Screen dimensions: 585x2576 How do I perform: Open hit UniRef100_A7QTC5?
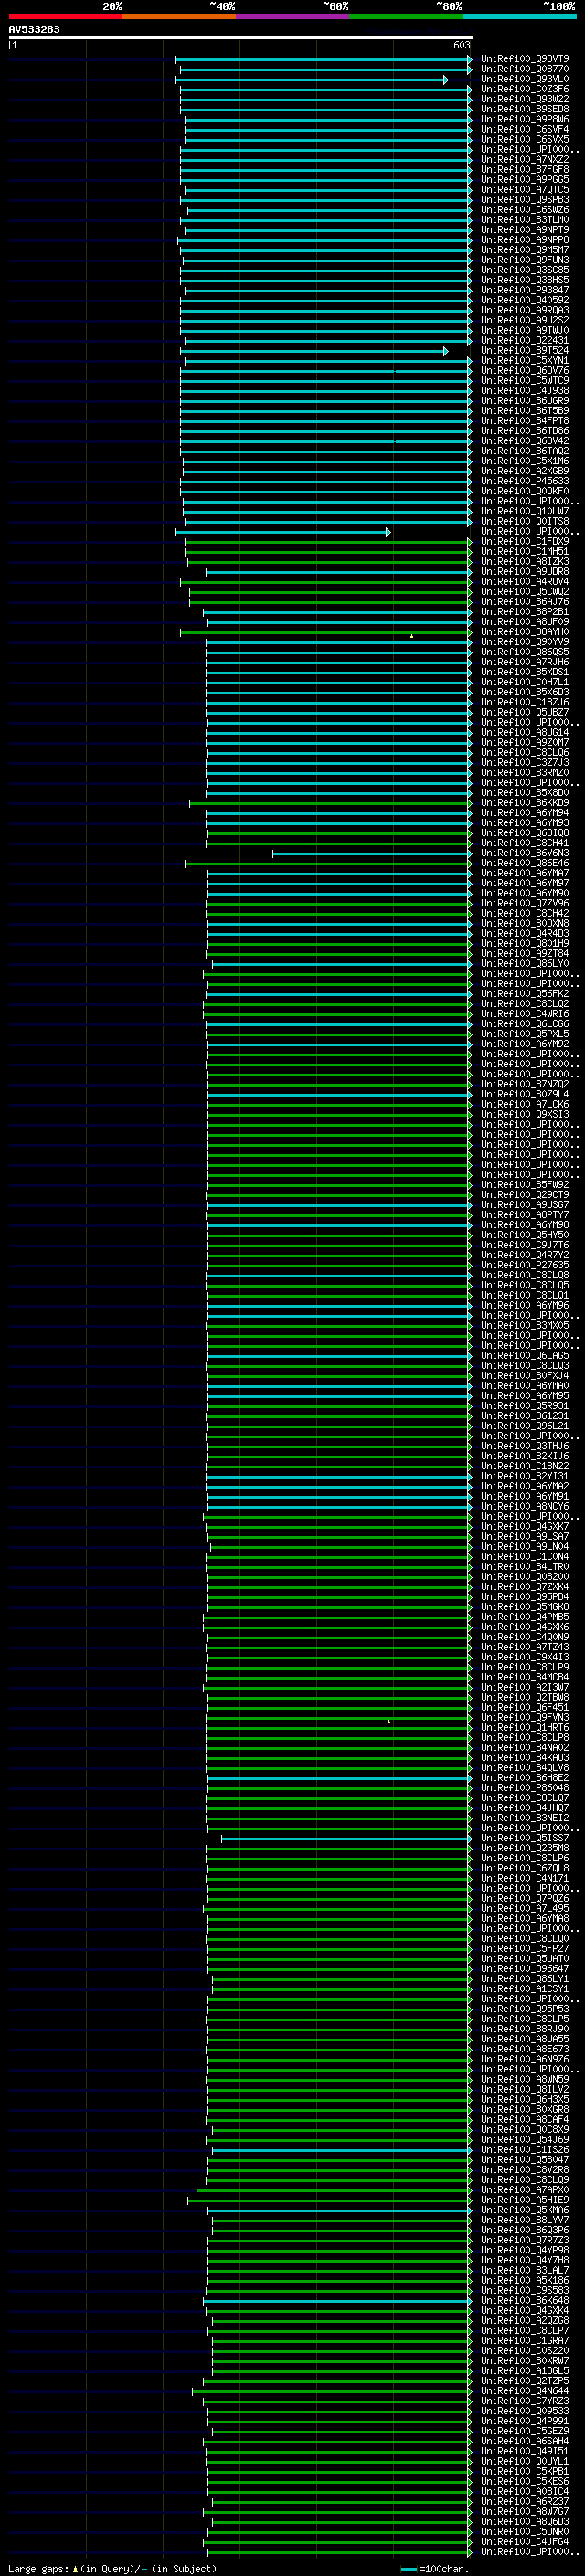[525, 189]
